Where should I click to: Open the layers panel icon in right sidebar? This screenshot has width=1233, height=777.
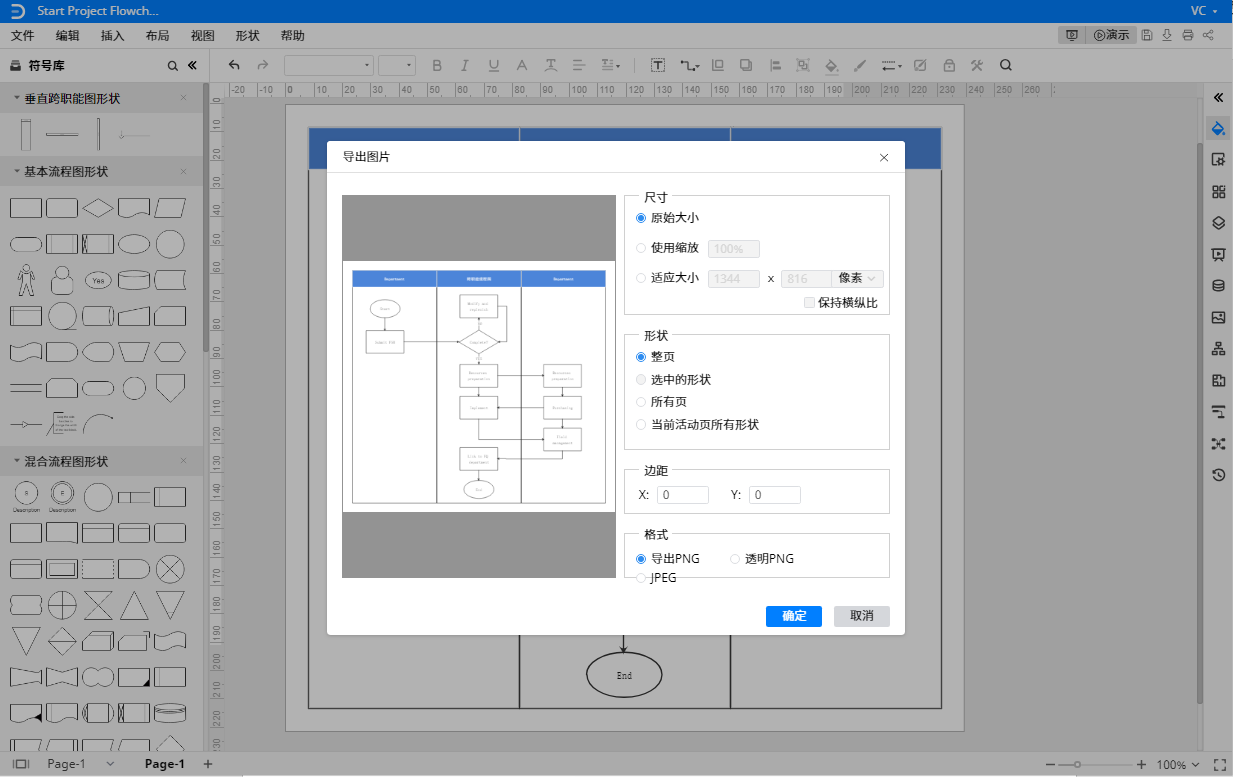click(x=1218, y=223)
